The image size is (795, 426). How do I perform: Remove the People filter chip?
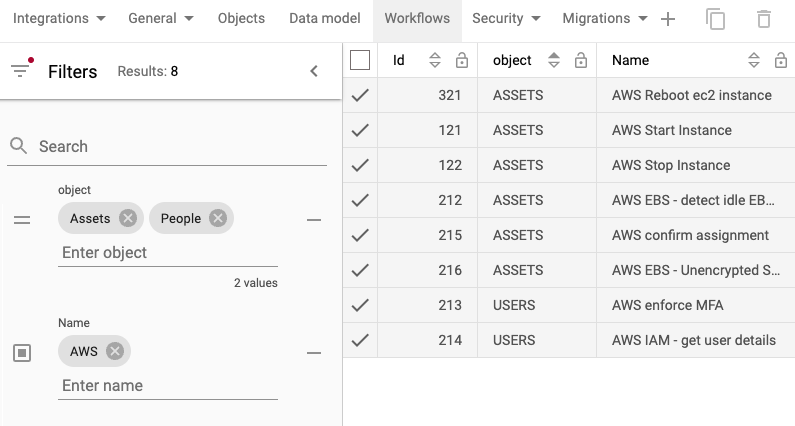[218, 218]
